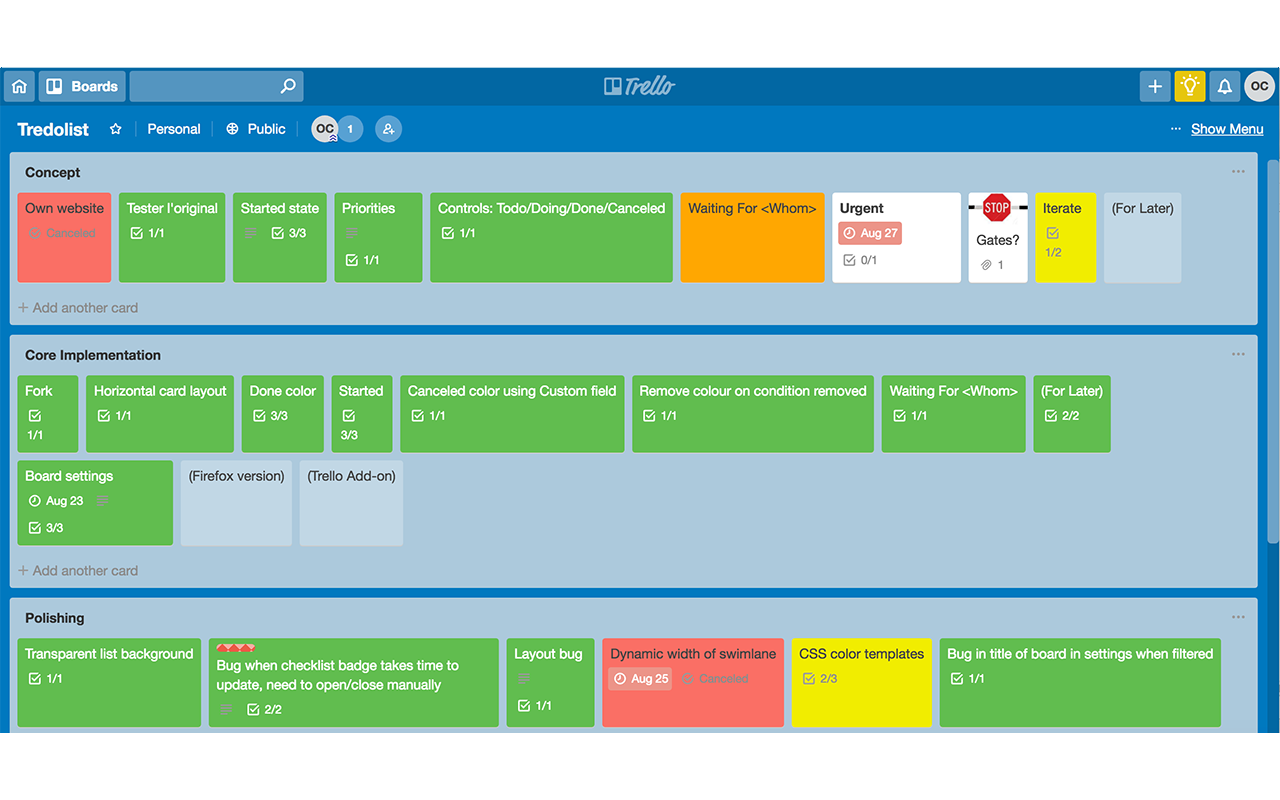Open the yellow lightbulb tips icon
1280x800 pixels.
click(x=1190, y=86)
